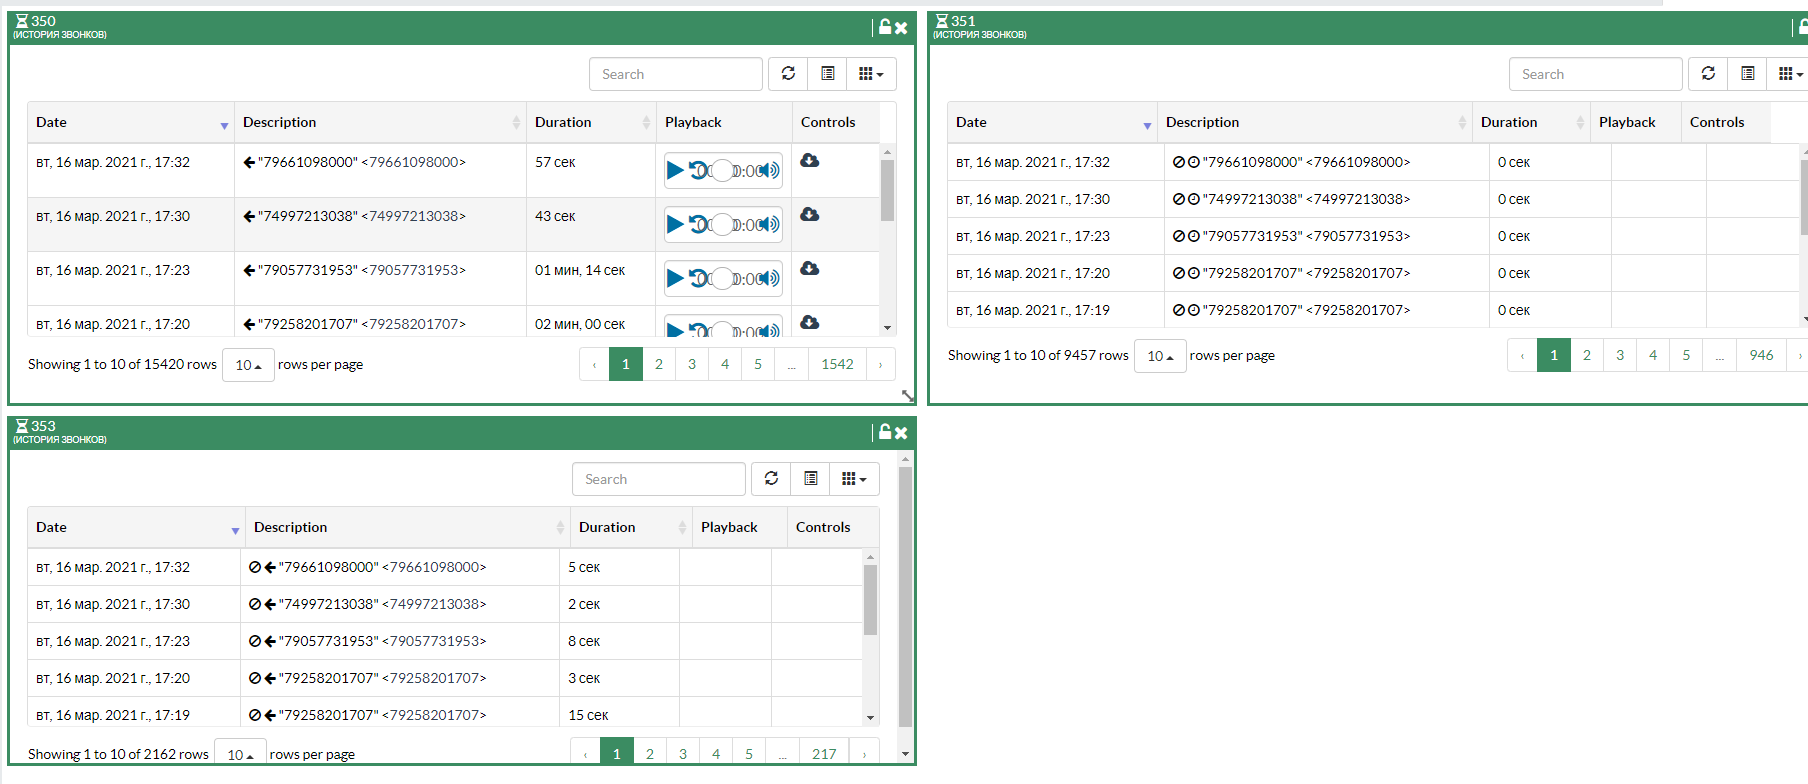The height and width of the screenshot is (784, 1808).
Task: Go to page 2 in panel 350
Action: coord(659,364)
